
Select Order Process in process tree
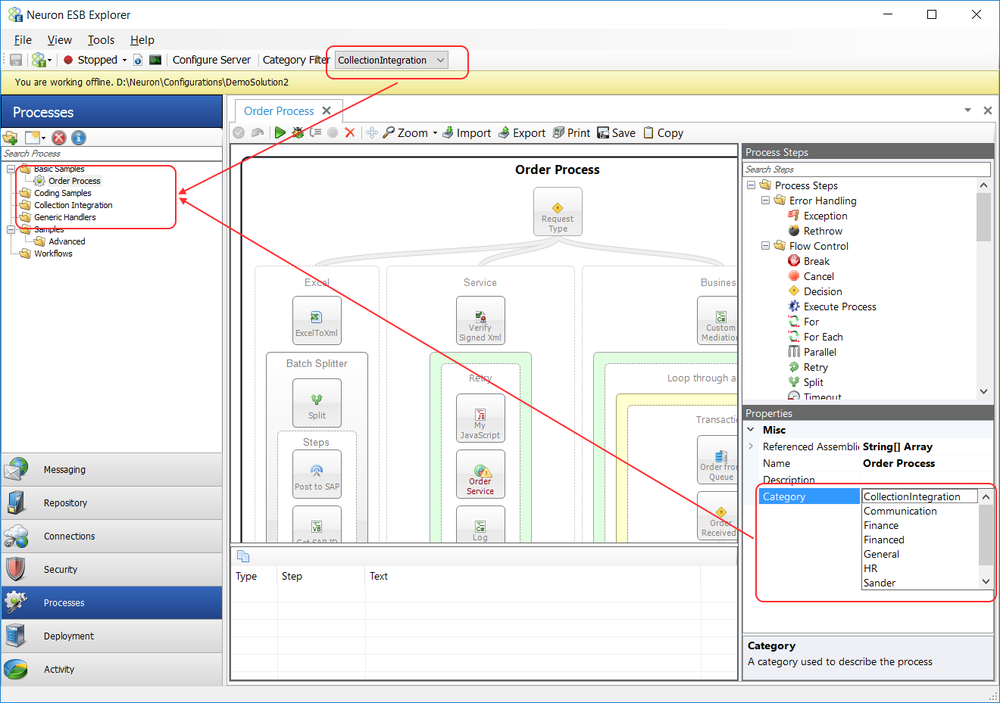tap(74, 181)
